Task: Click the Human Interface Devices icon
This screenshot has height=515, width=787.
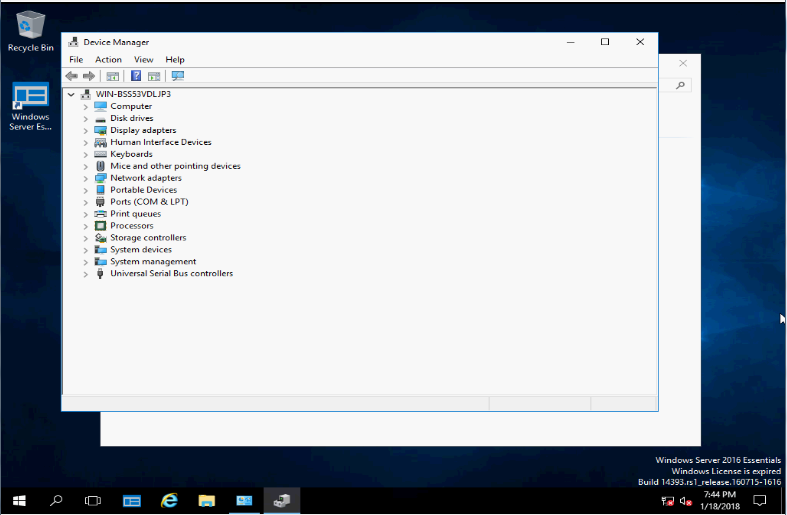Action: click(100, 143)
